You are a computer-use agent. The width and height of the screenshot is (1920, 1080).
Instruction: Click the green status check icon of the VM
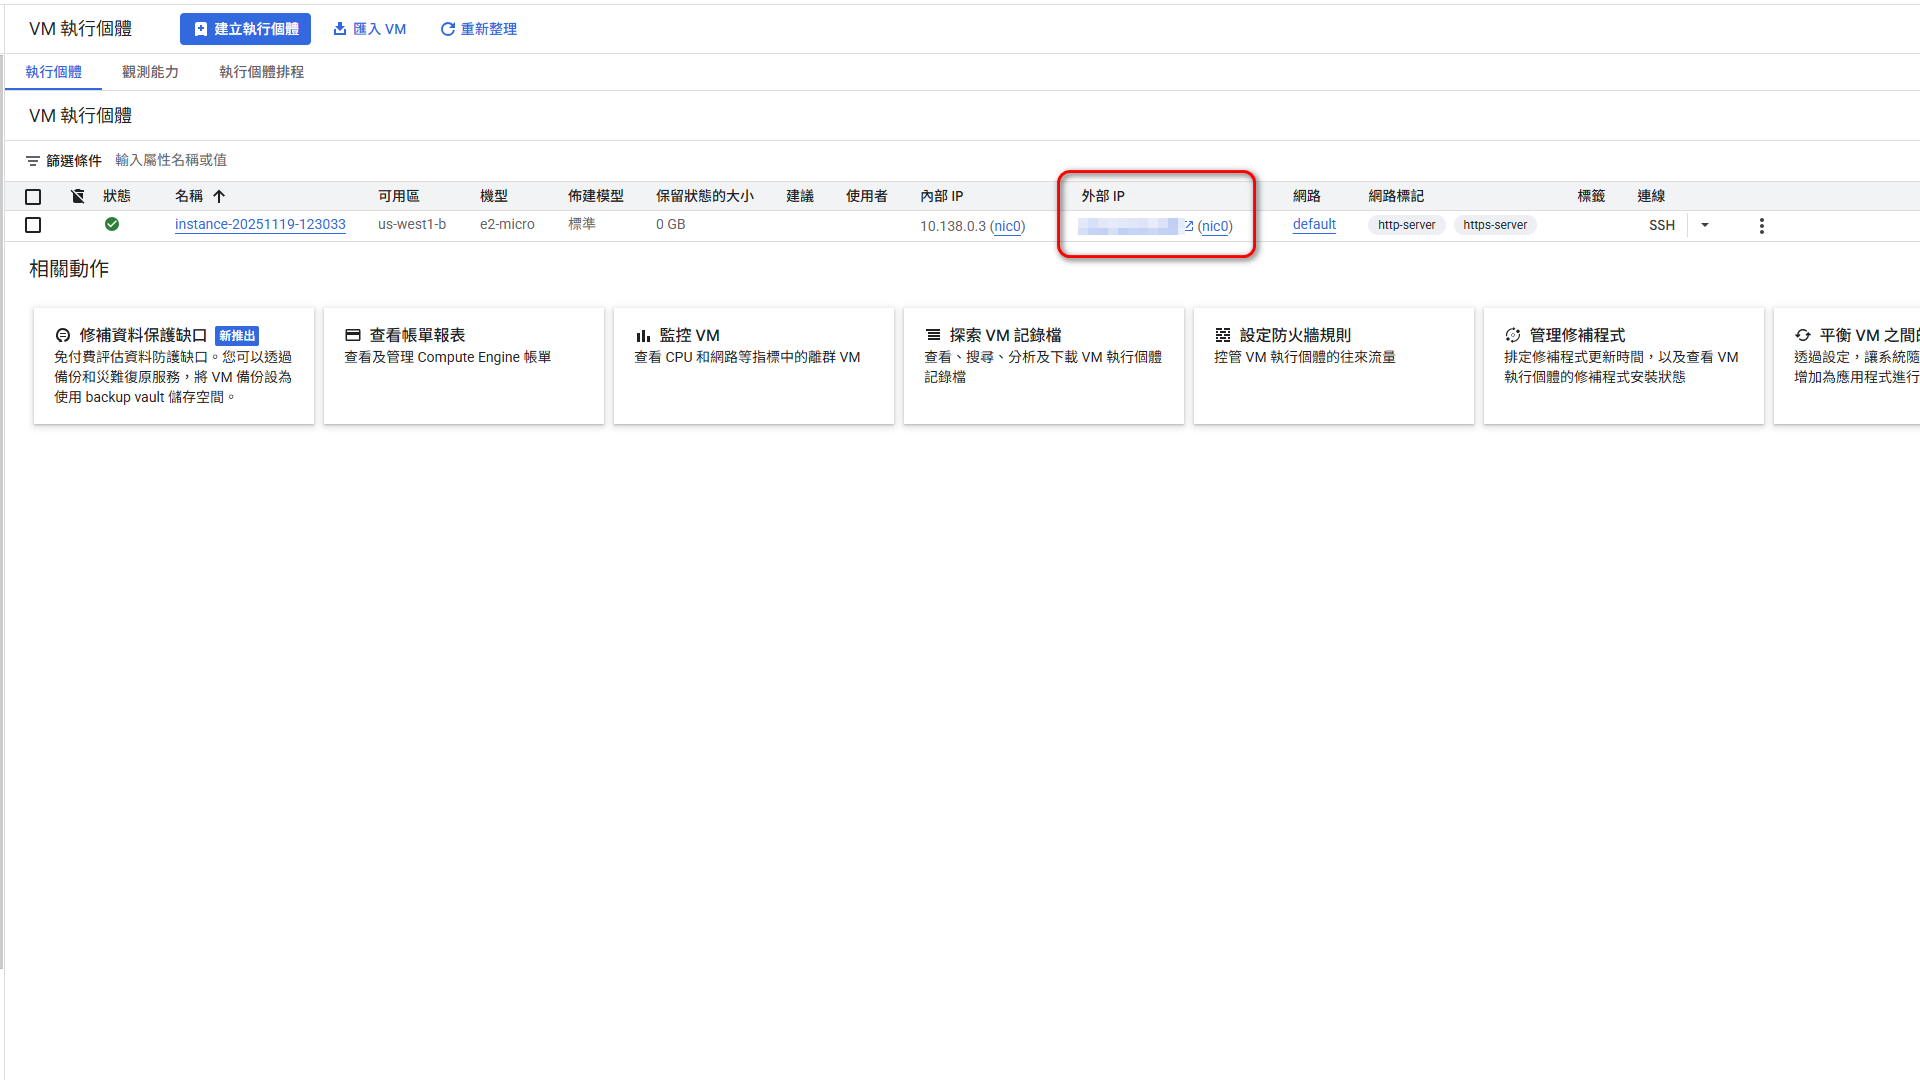tap(111, 224)
